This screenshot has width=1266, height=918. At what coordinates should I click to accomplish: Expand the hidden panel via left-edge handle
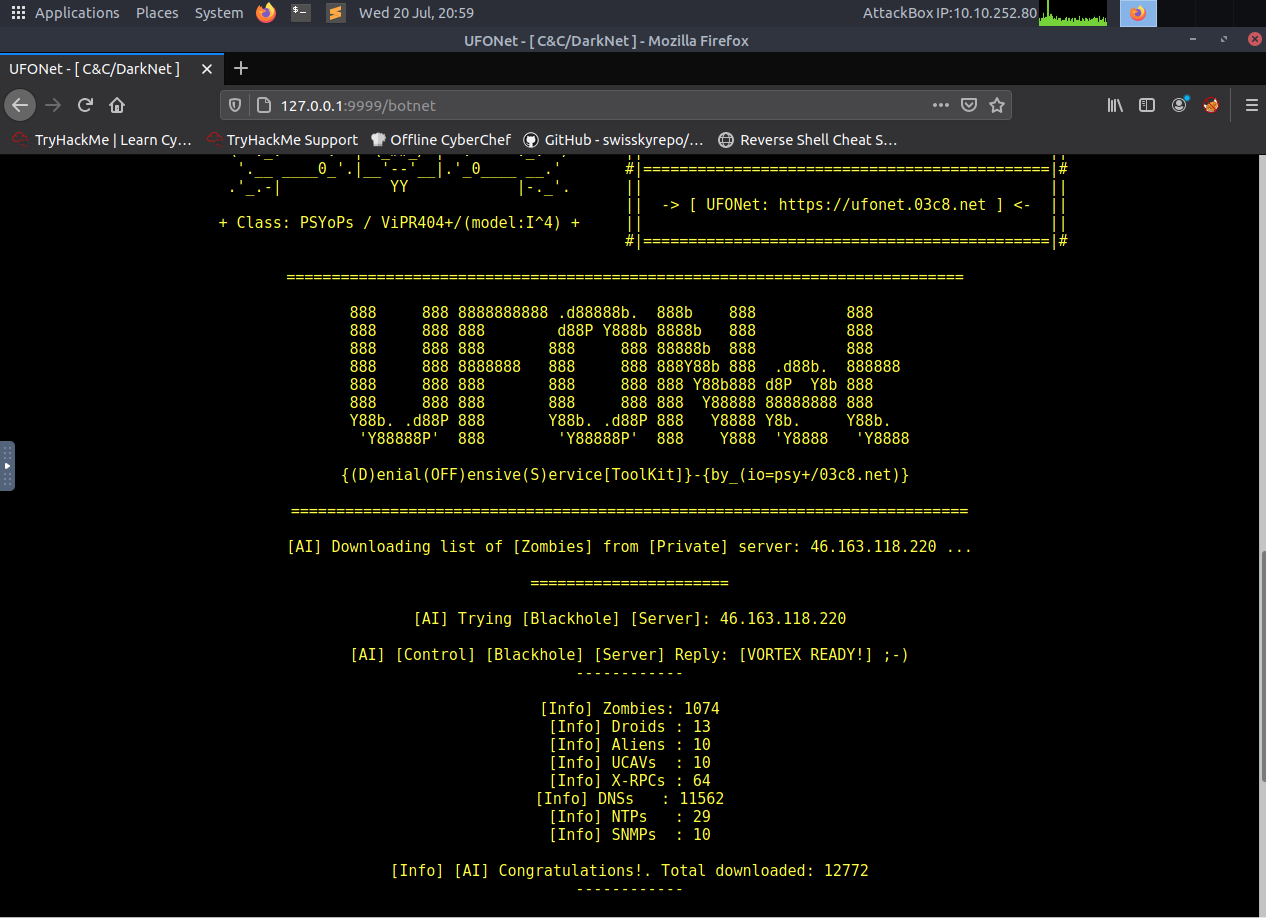click(x=8, y=465)
